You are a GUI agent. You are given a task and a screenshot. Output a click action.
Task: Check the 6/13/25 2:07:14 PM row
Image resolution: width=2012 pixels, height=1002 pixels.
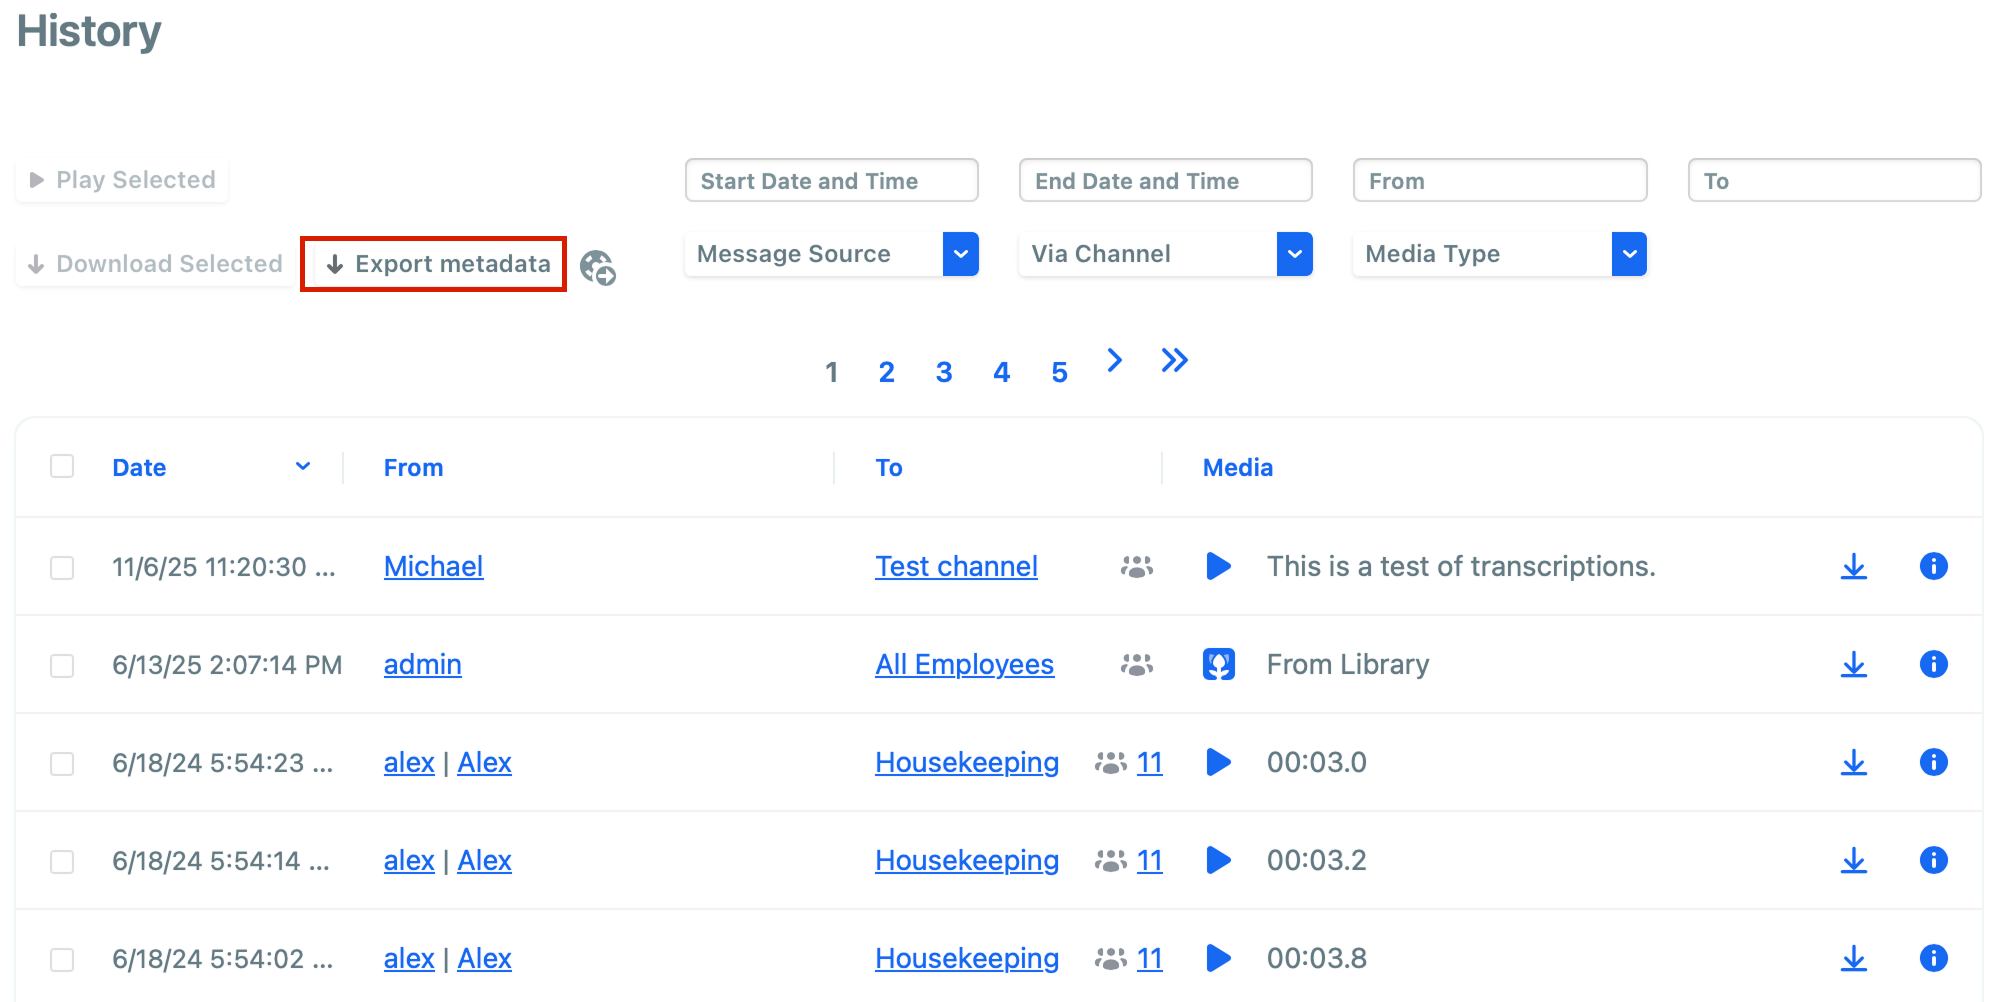(x=62, y=666)
